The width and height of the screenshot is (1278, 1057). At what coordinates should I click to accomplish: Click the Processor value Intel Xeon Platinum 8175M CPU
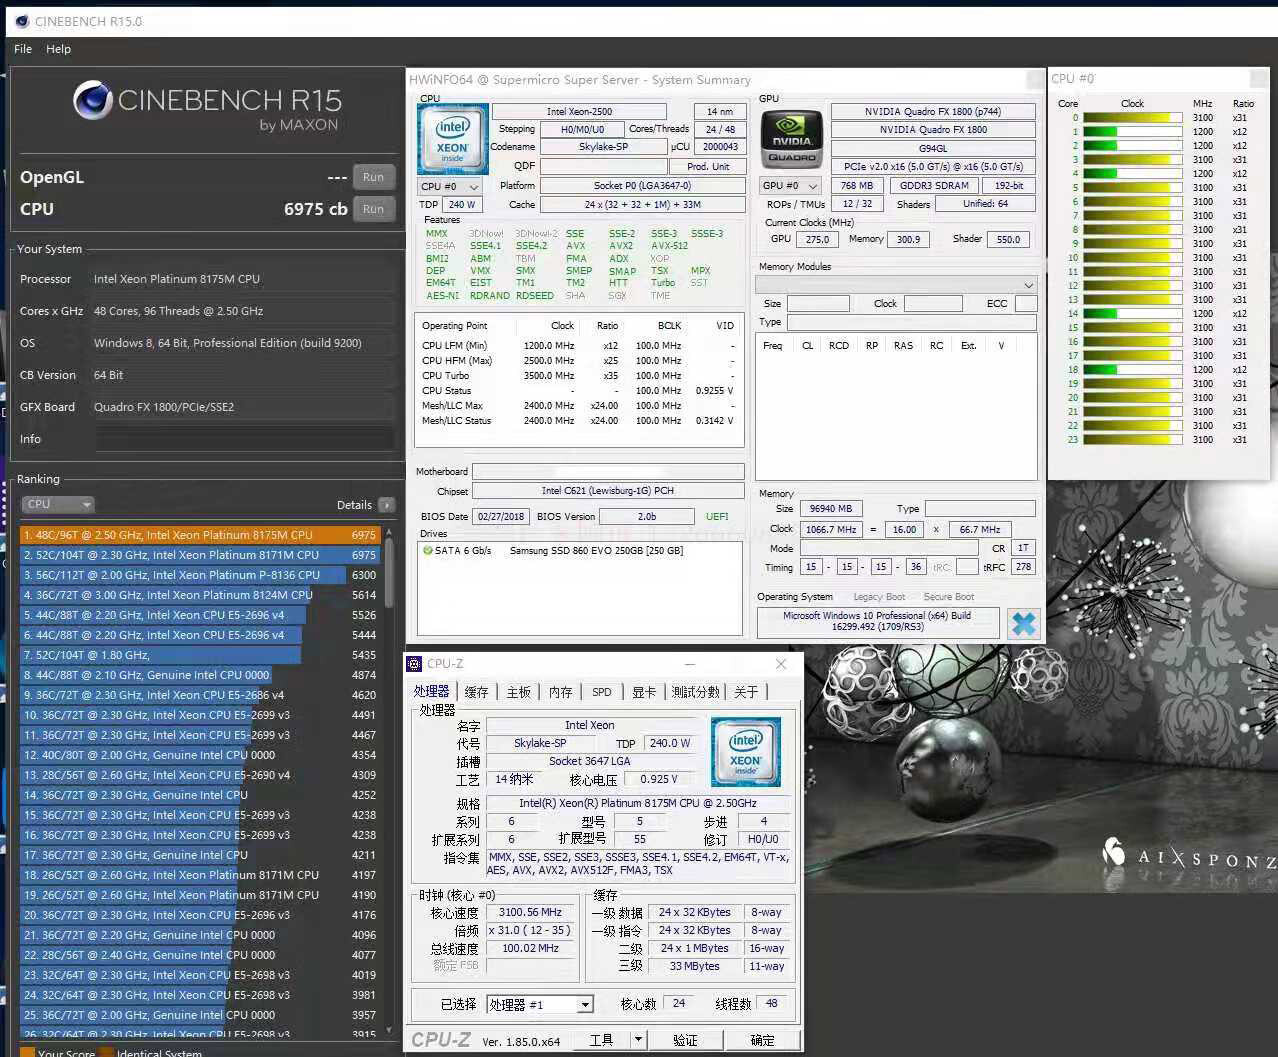(x=177, y=279)
